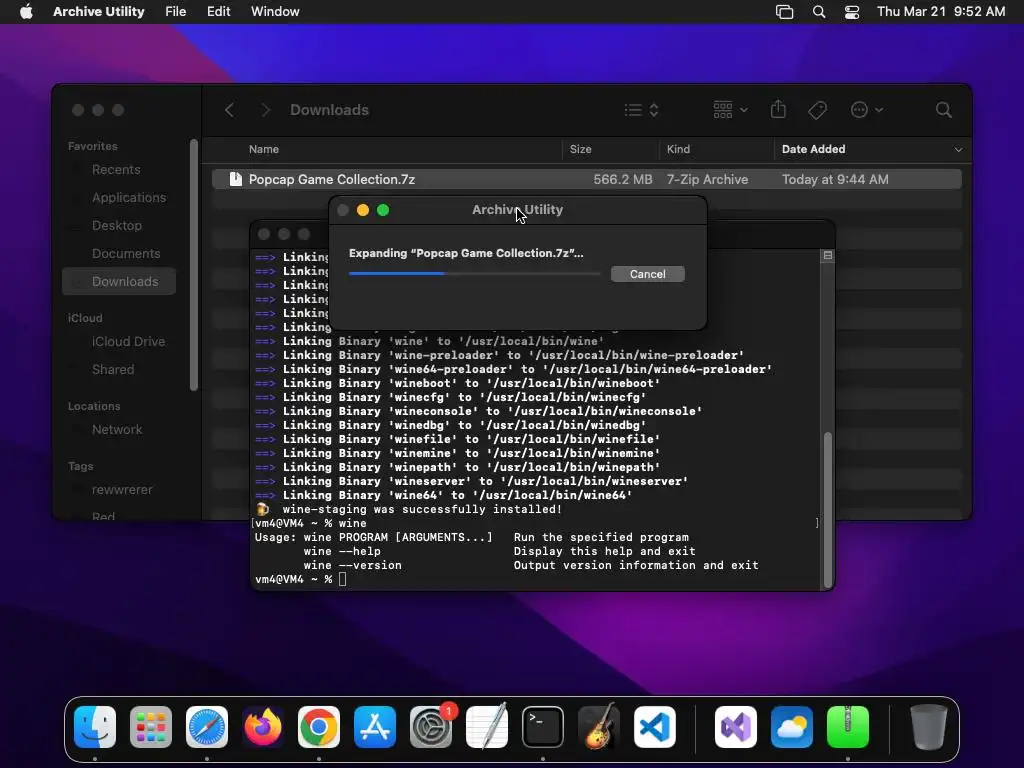The height and width of the screenshot is (768, 1024).
Task: Minimize the Archive Utility window
Action: pyautogui.click(x=363, y=210)
